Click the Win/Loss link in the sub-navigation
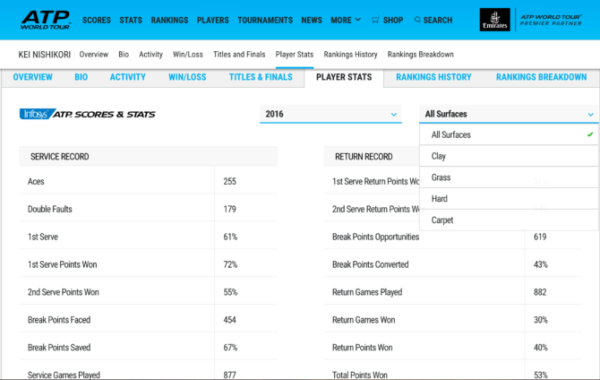Screen dimensions: 600x380 click(x=188, y=54)
